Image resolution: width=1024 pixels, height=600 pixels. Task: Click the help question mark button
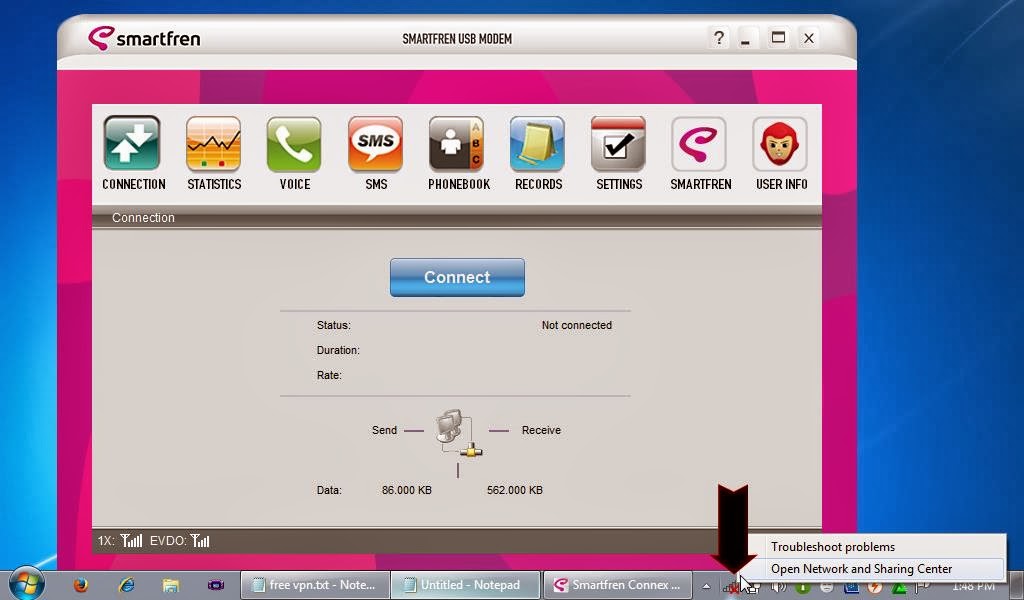tap(719, 38)
